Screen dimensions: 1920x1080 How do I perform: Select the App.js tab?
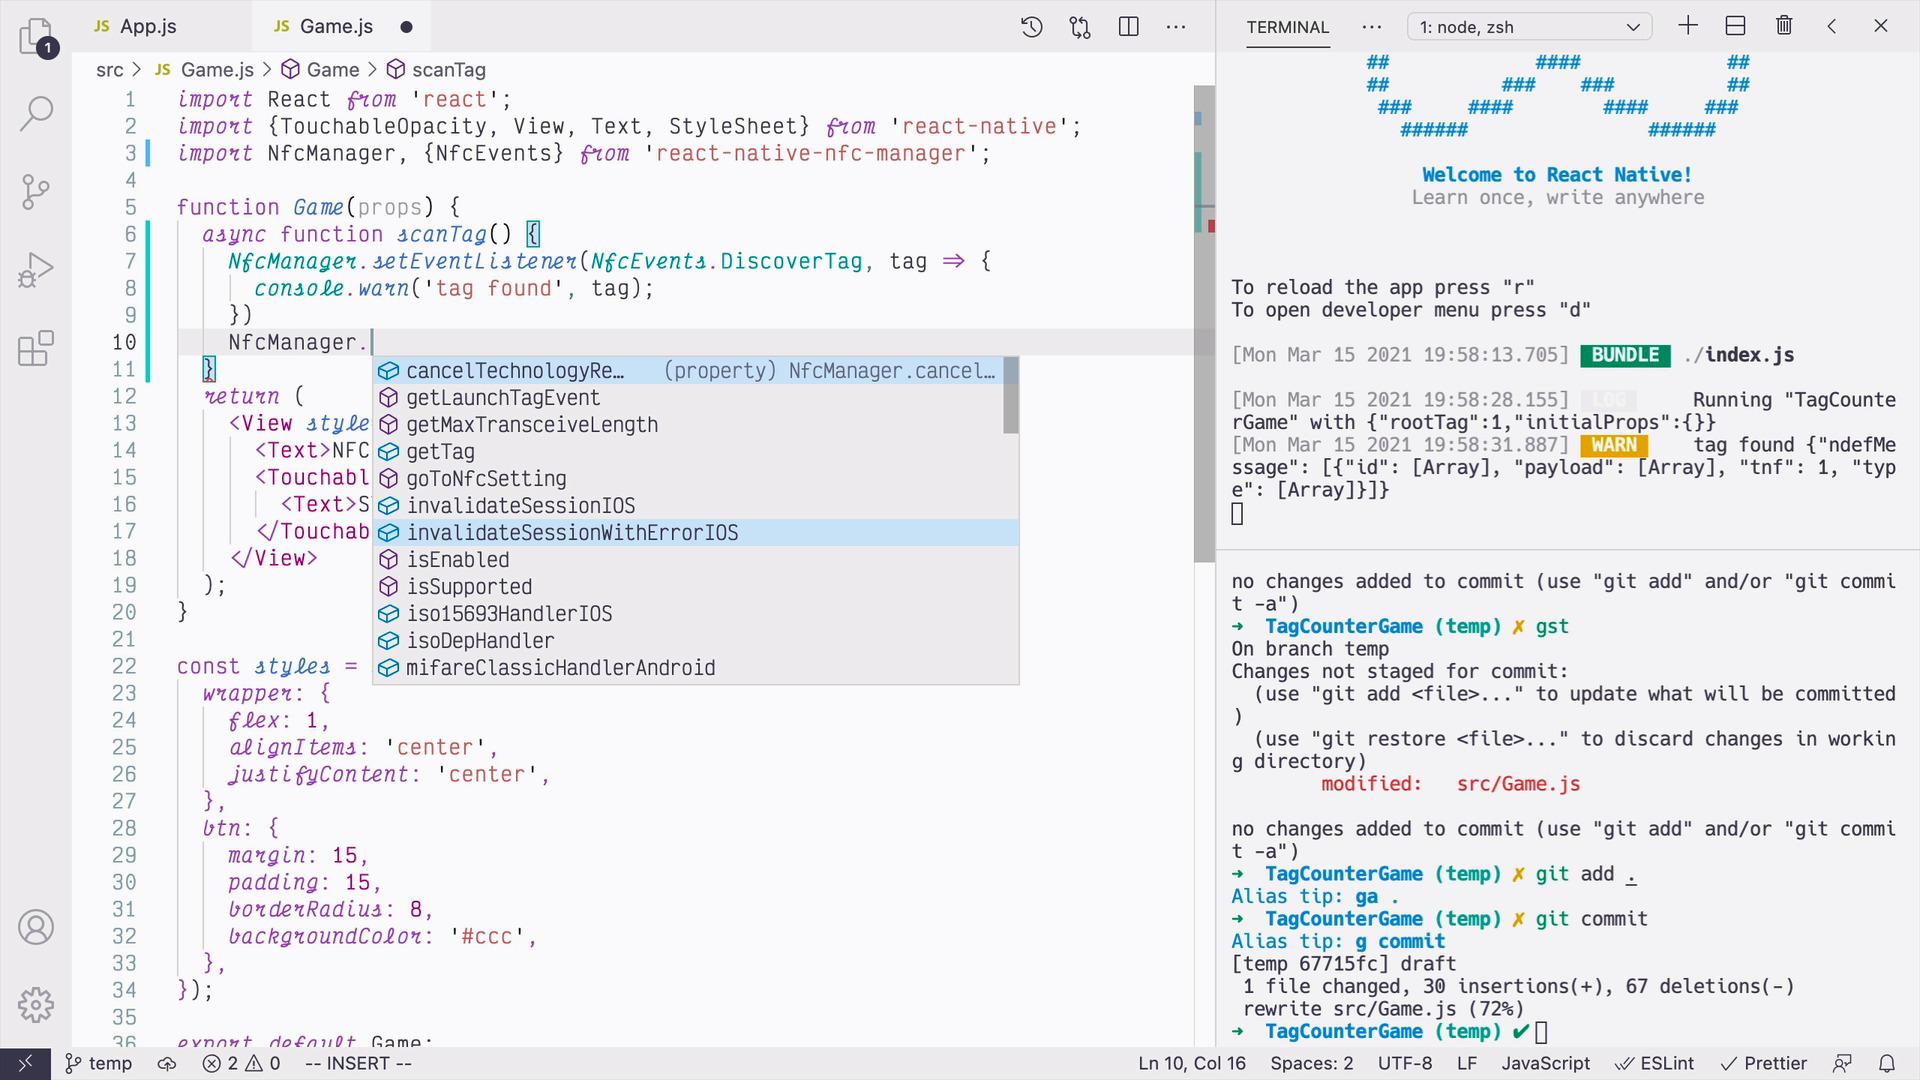149,26
